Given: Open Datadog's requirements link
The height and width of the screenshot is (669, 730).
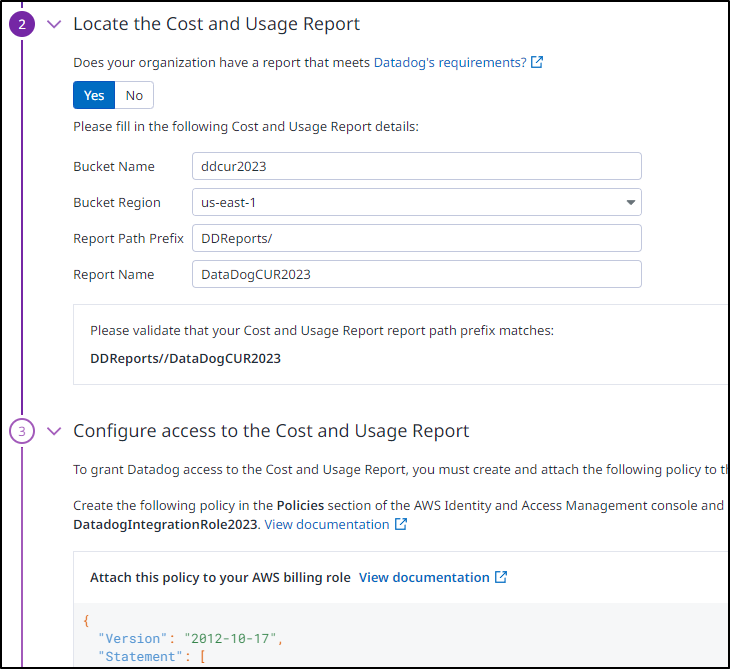Looking at the screenshot, I should tap(450, 62).
